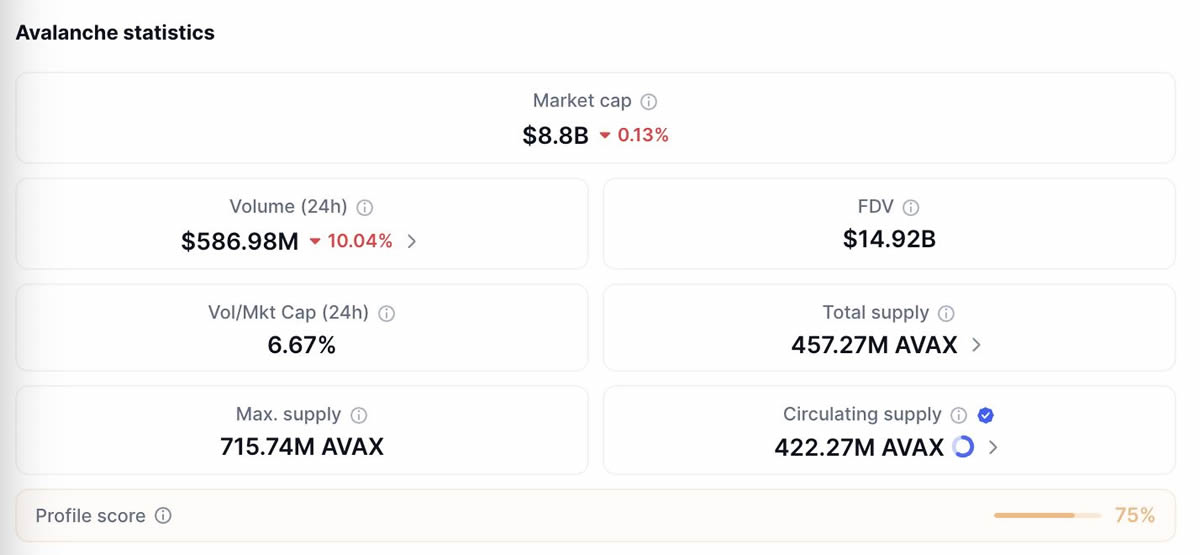Click the Volume (24h) info icon
Viewport: 1200px width, 555px height.
365,208
